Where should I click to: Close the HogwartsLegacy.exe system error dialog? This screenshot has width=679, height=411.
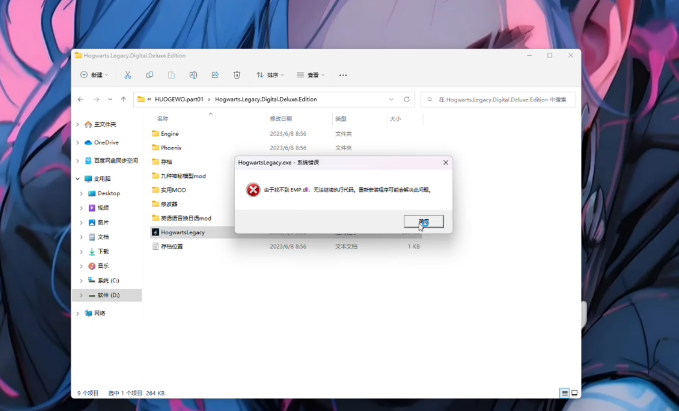[445, 162]
